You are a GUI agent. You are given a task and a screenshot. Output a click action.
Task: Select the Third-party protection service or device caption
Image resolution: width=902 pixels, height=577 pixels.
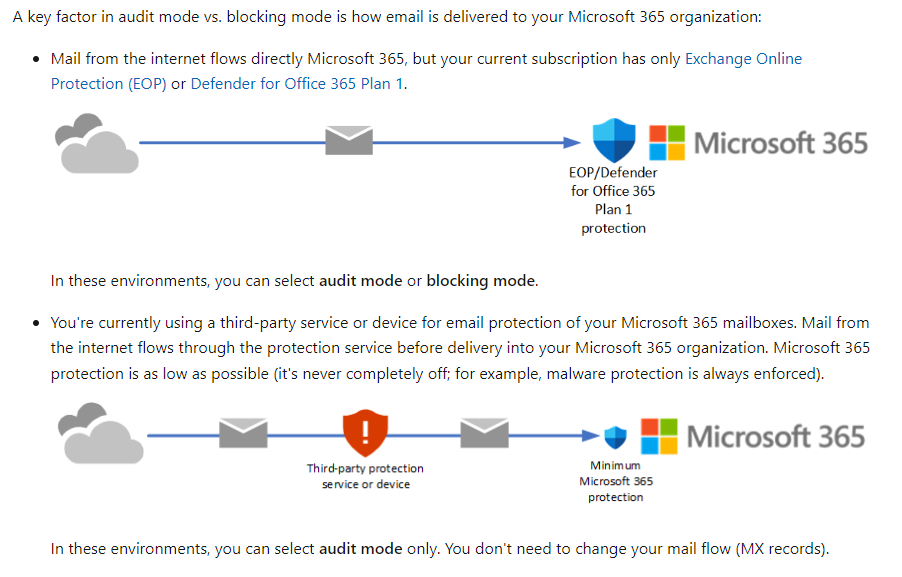coord(365,476)
